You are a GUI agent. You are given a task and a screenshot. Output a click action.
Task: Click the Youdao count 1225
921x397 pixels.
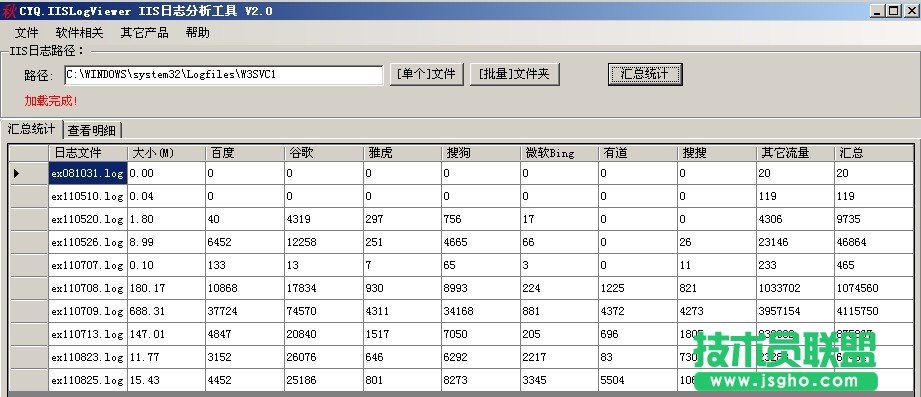(x=638, y=288)
